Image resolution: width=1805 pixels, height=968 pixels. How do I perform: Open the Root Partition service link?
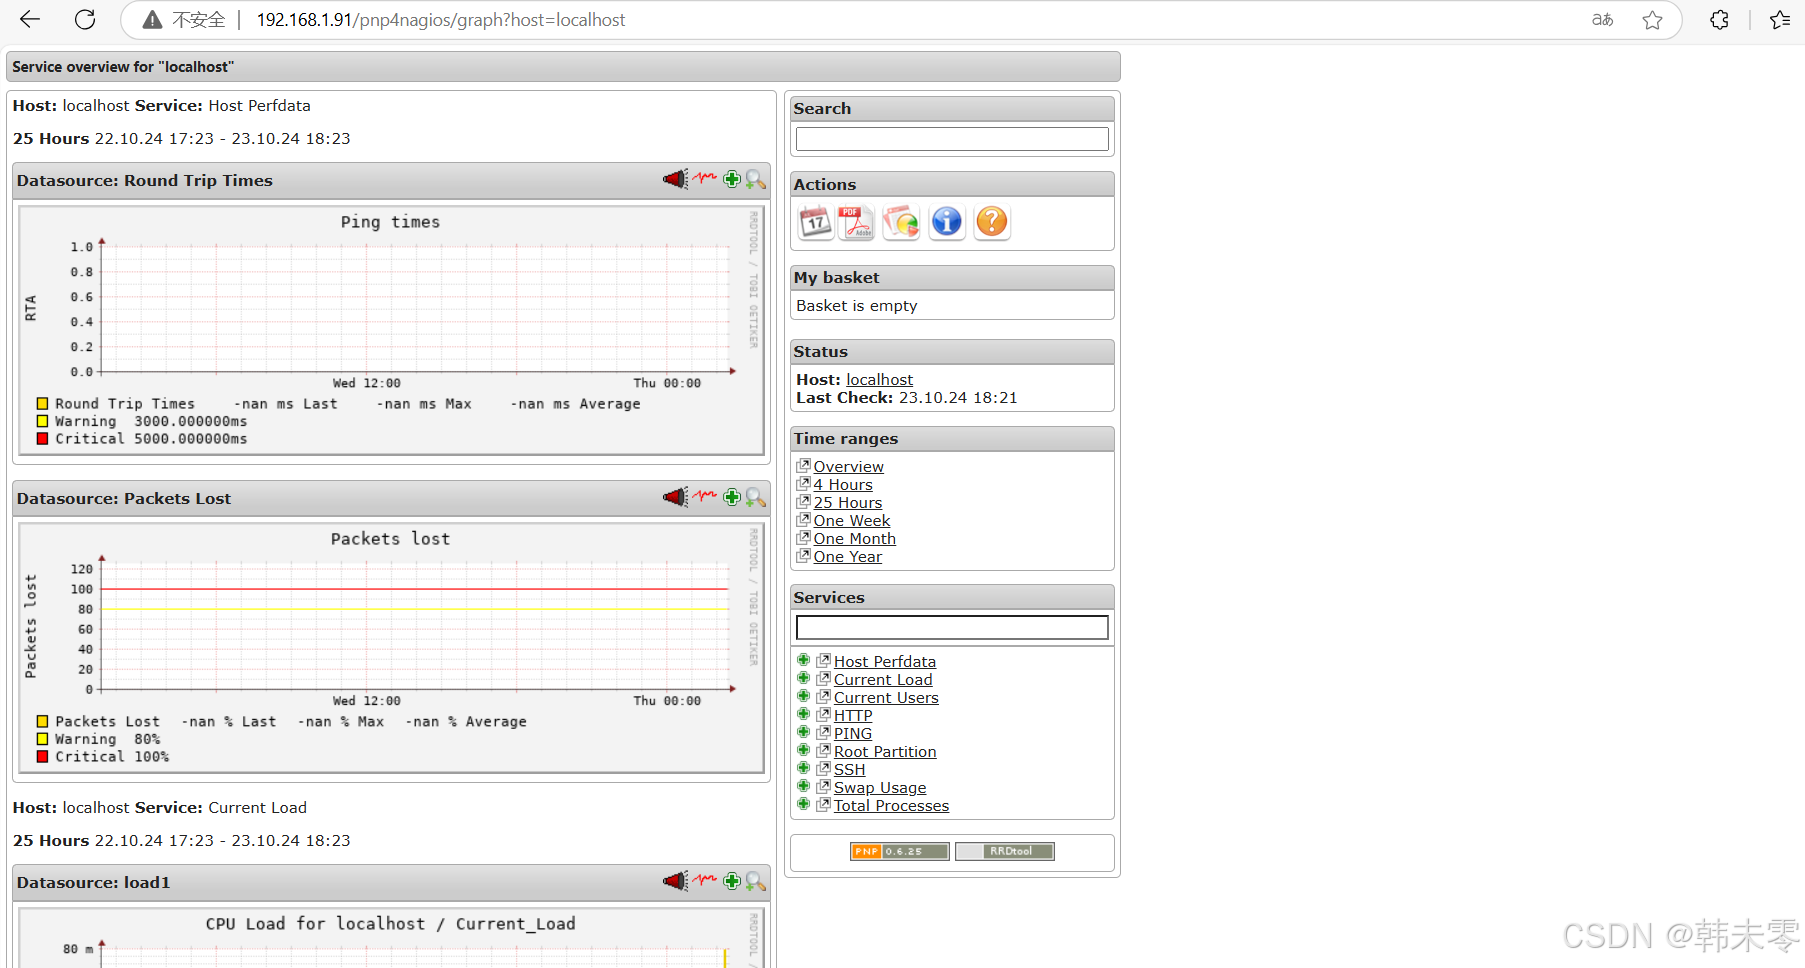tap(885, 751)
